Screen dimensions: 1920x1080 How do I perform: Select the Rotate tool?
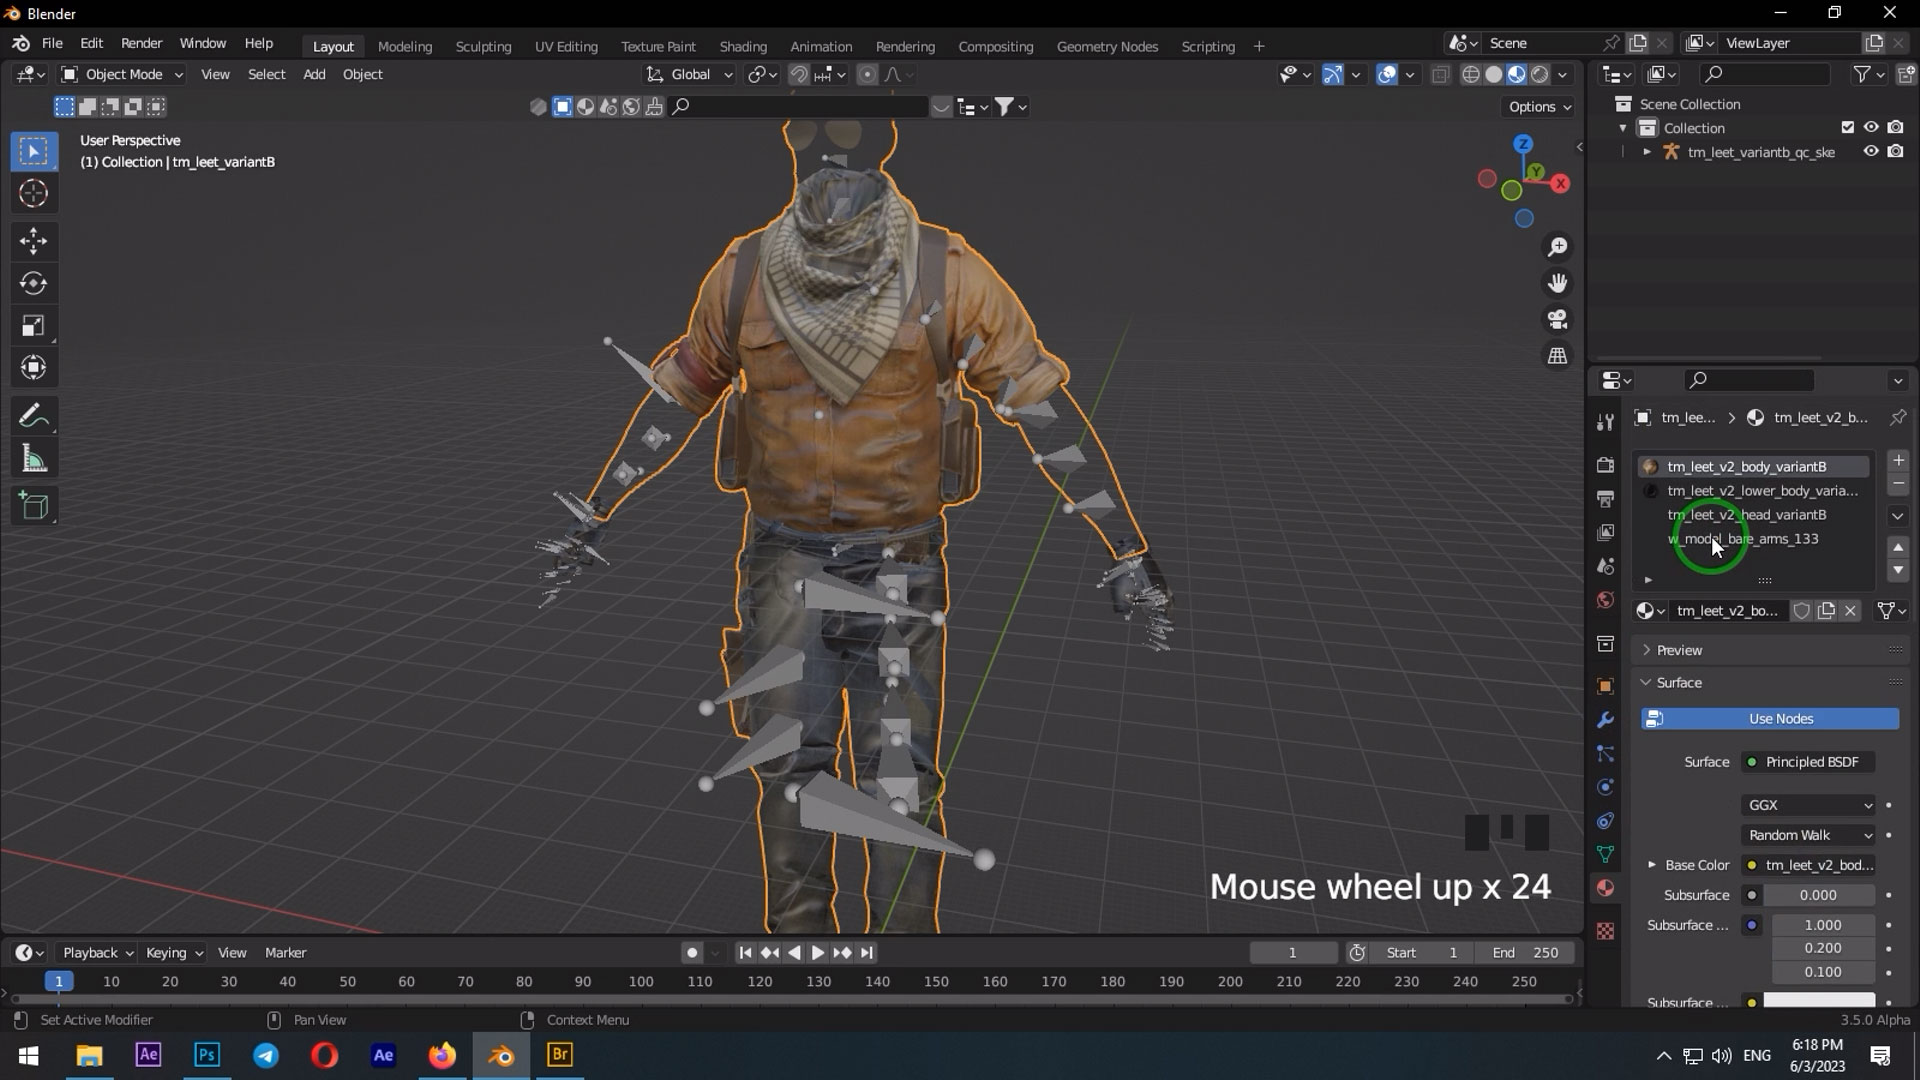(x=34, y=283)
